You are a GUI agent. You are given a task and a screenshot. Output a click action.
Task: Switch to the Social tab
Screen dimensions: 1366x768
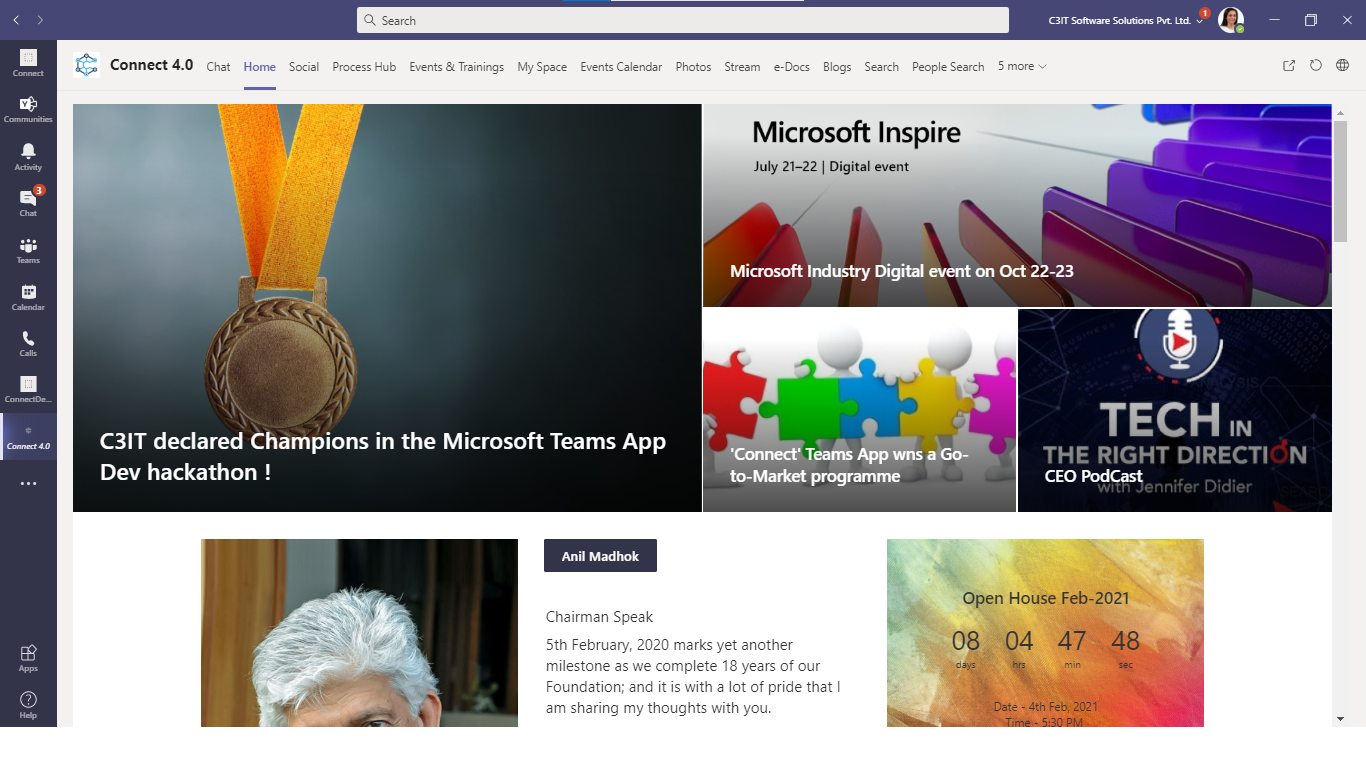304,67
